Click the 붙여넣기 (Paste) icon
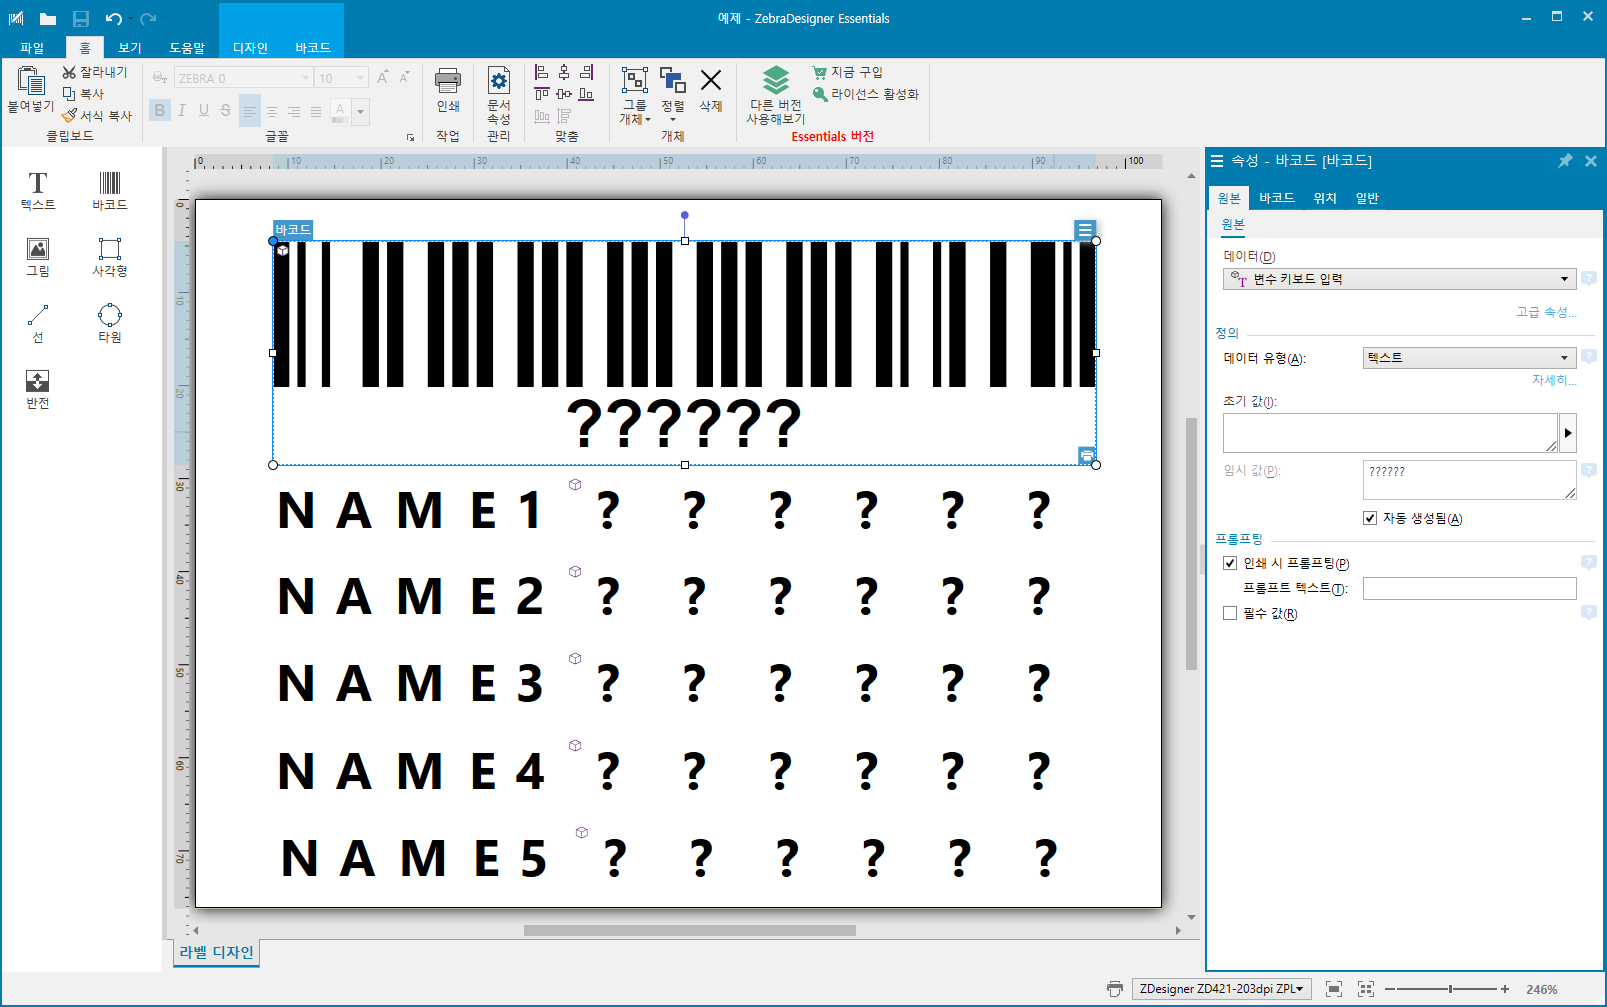The width and height of the screenshot is (1607, 1007). [31, 81]
